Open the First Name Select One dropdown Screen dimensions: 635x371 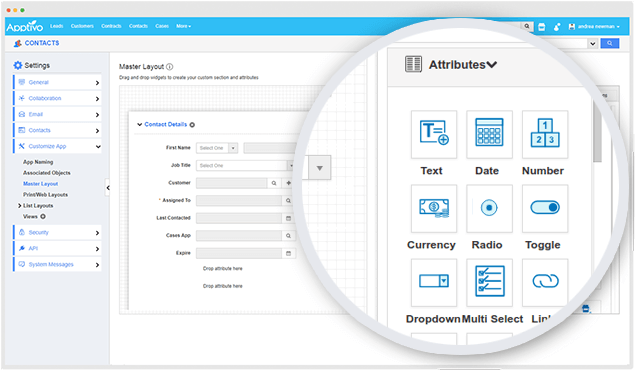pos(217,148)
